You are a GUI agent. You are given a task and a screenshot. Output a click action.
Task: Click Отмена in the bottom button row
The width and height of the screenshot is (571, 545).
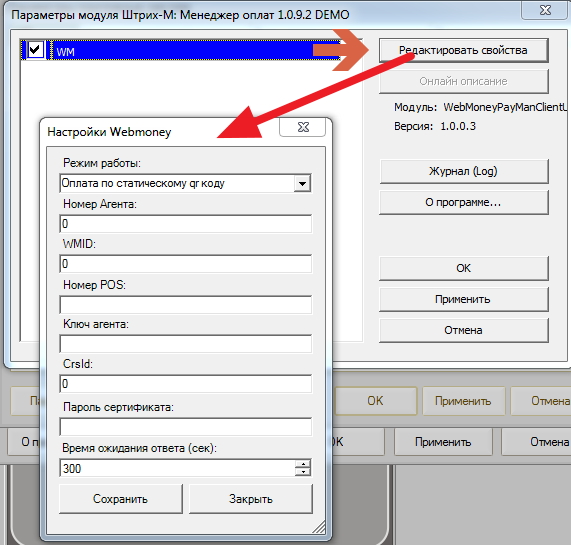click(x=536, y=442)
